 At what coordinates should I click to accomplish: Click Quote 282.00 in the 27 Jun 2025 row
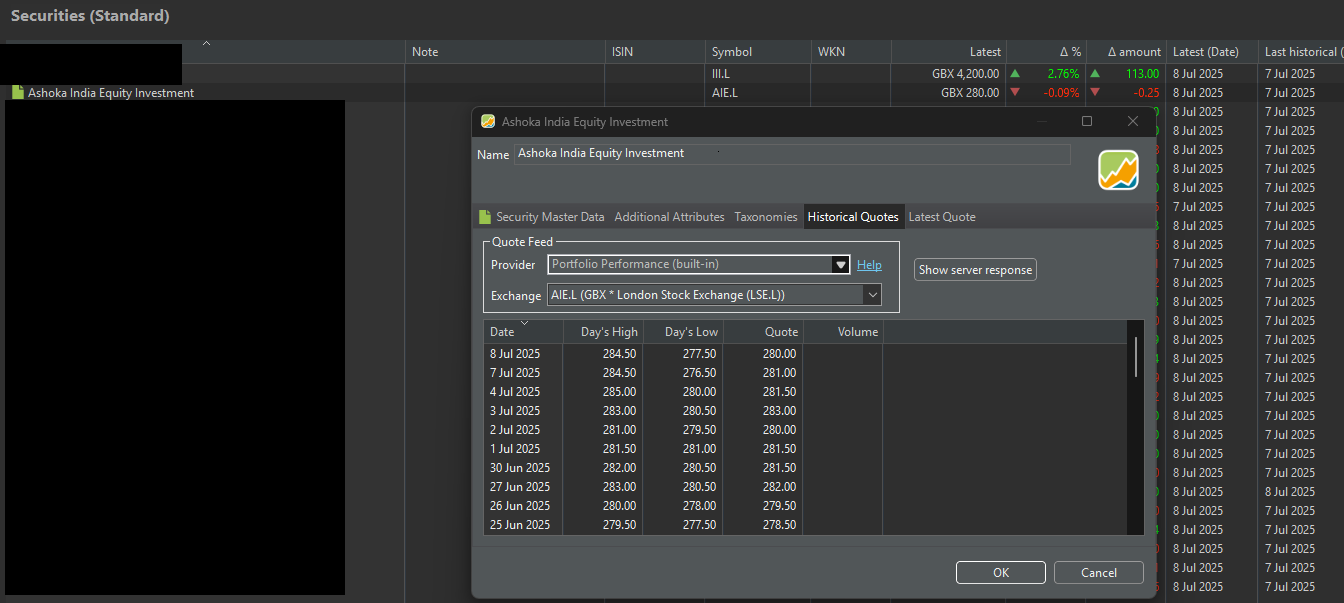(x=779, y=487)
